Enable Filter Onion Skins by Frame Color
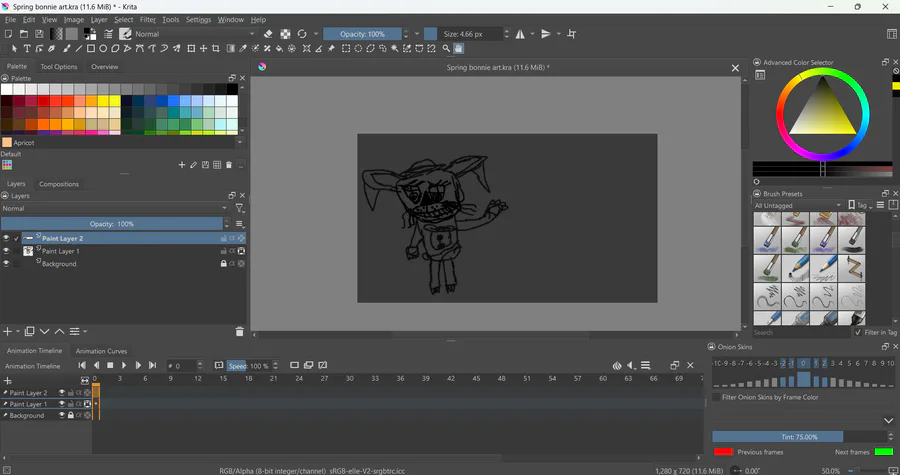900x475 pixels. pos(716,397)
